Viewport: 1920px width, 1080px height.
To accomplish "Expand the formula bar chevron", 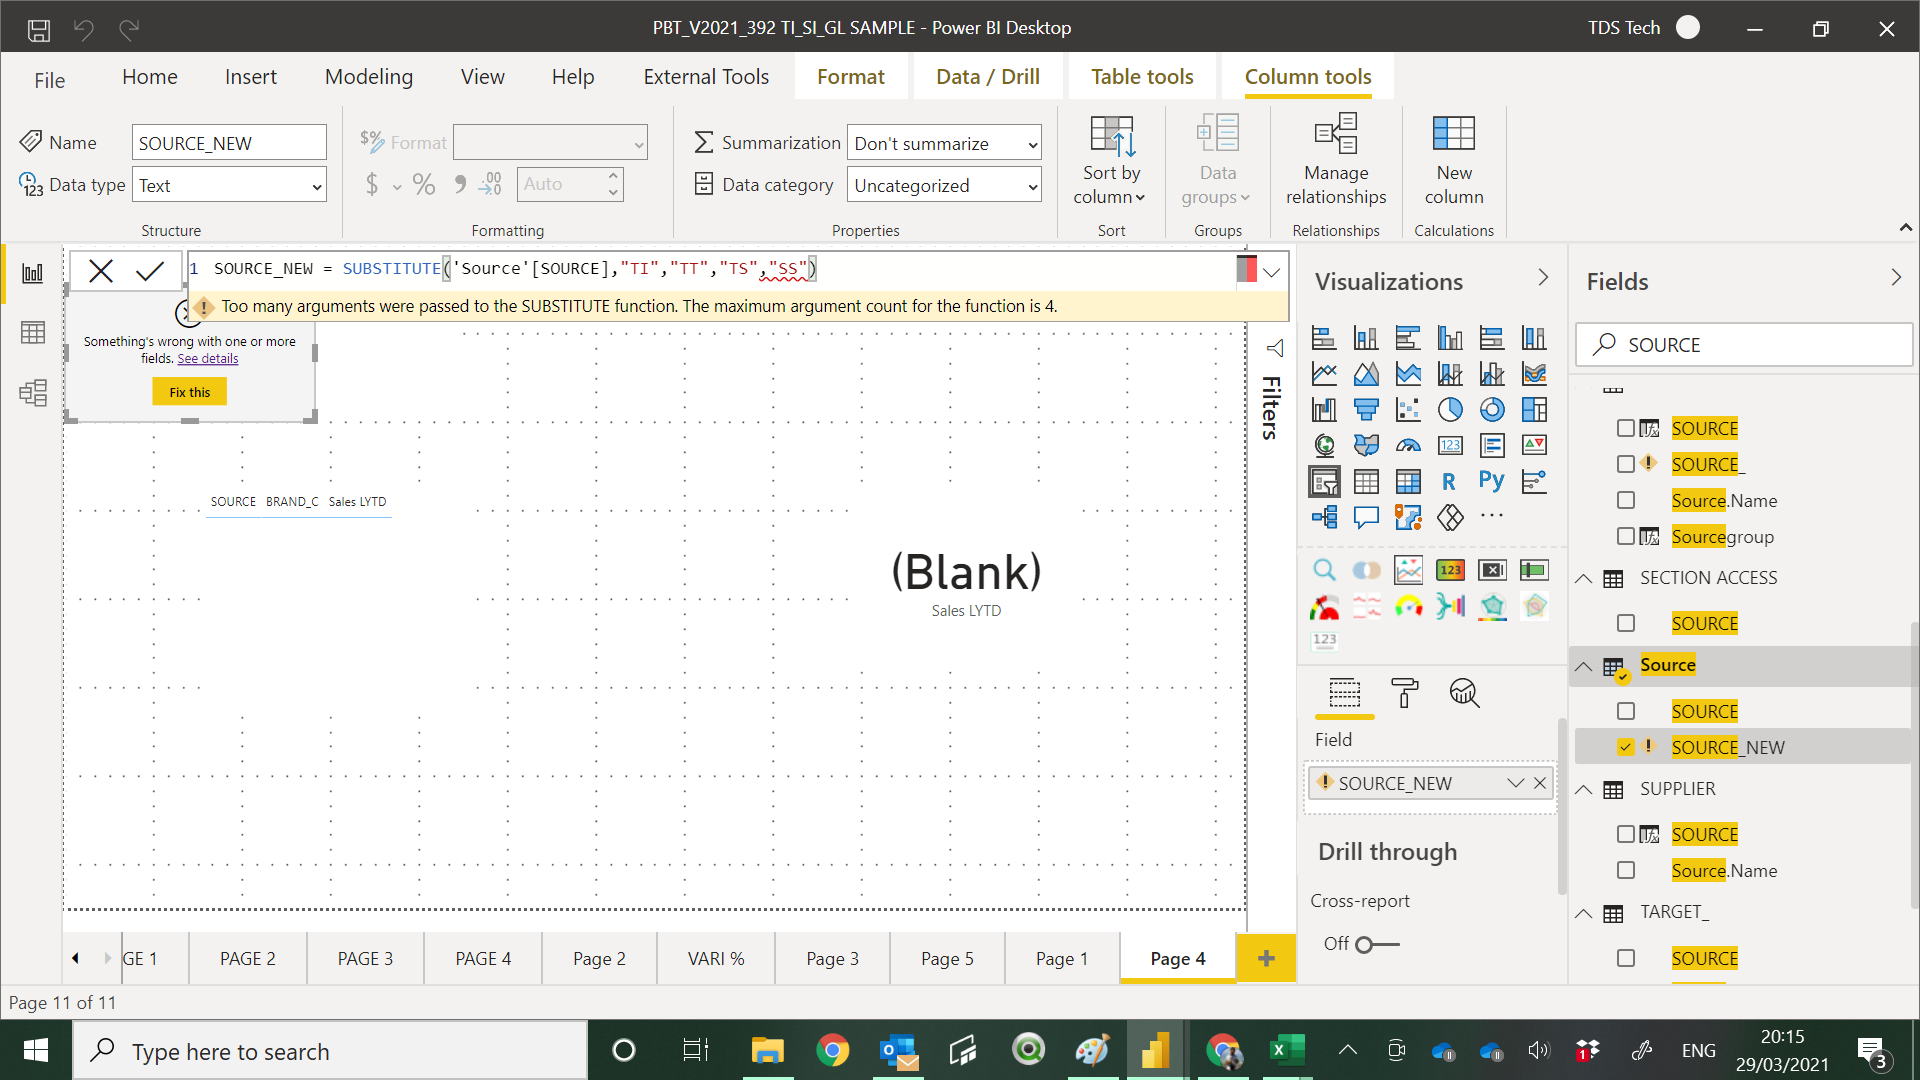I will point(1272,272).
